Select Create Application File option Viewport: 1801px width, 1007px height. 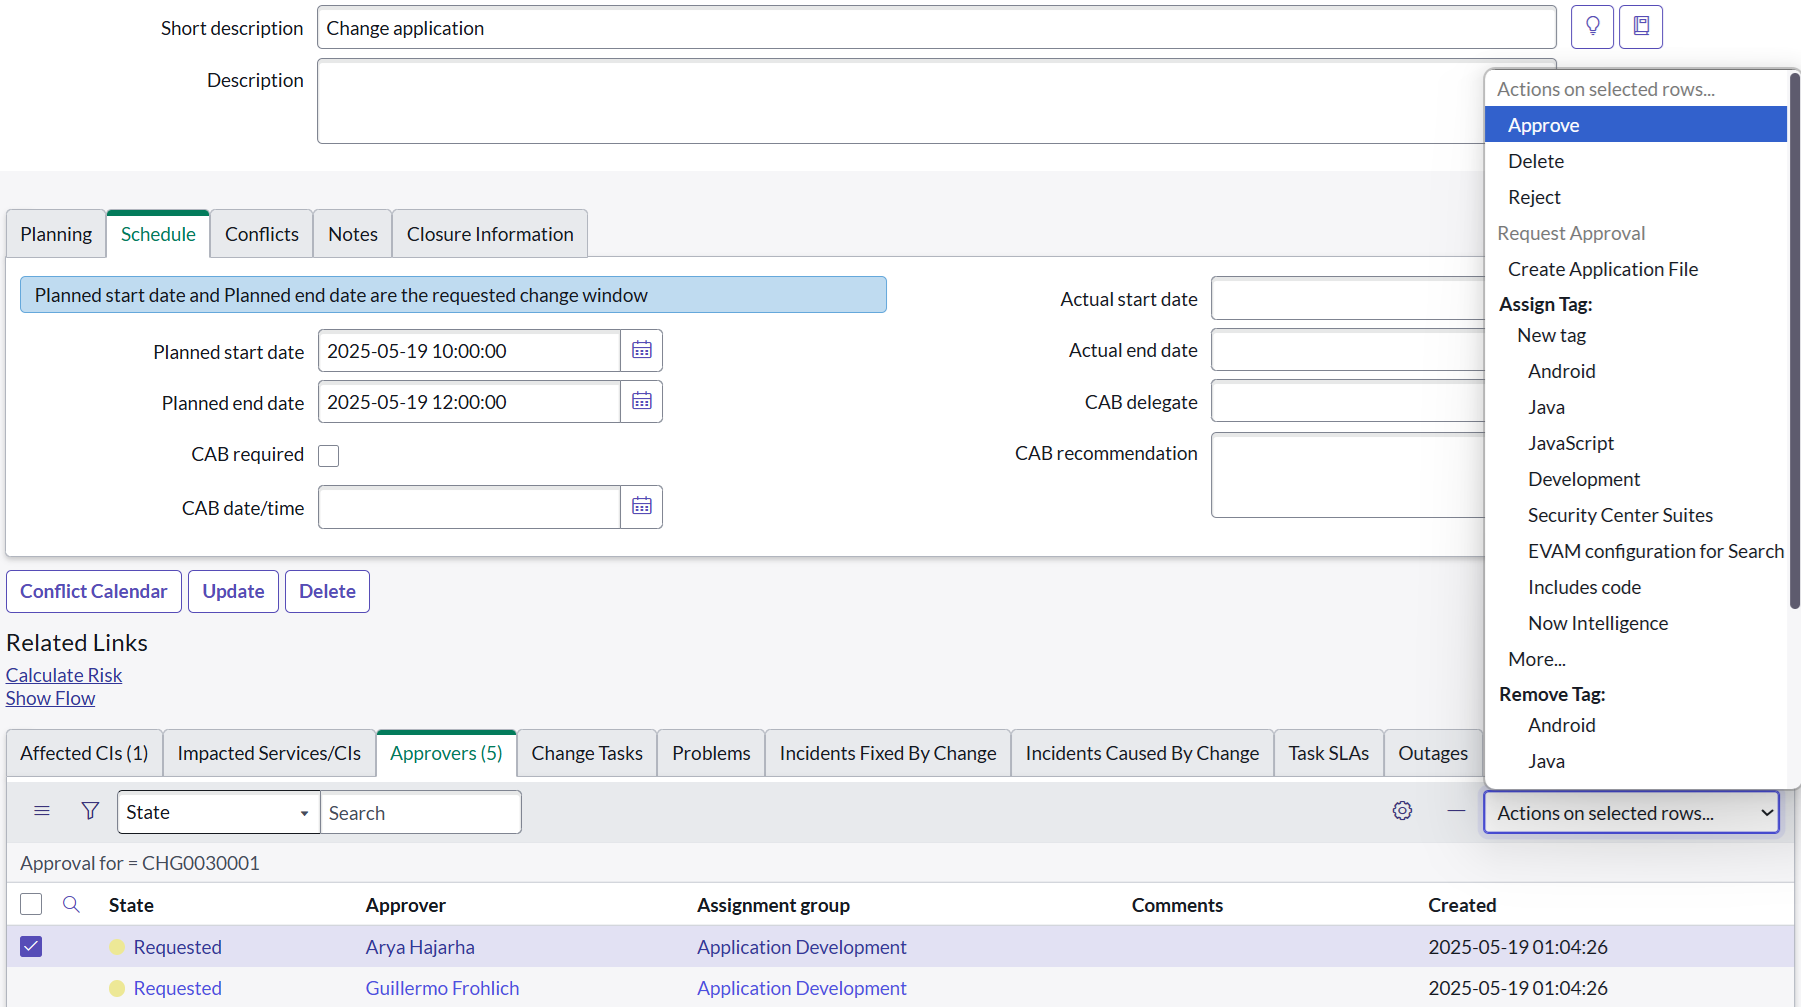click(x=1635, y=269)
